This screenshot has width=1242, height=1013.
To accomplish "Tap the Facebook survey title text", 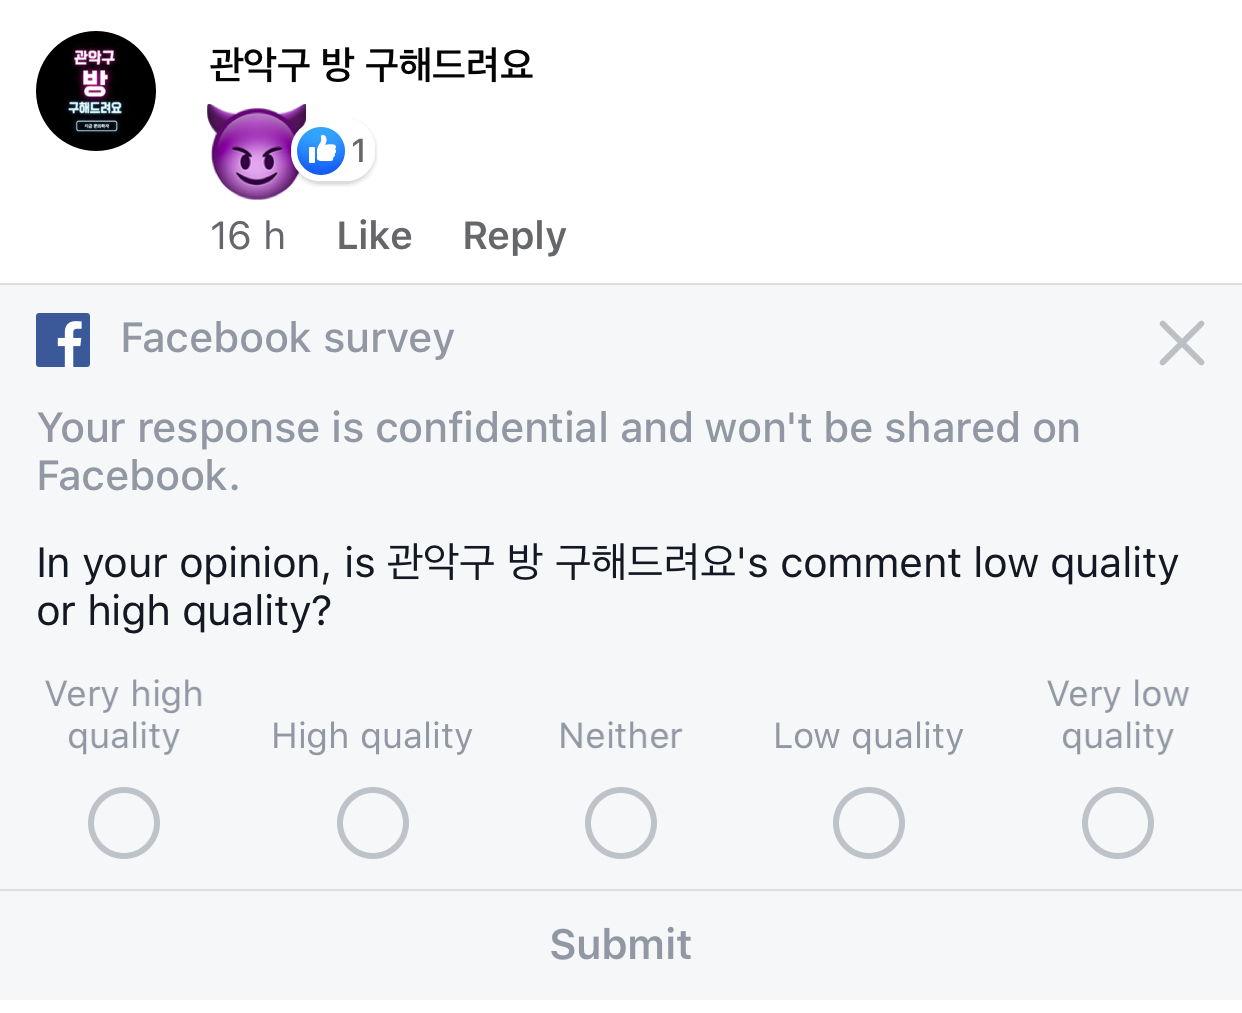I will 288,338.
